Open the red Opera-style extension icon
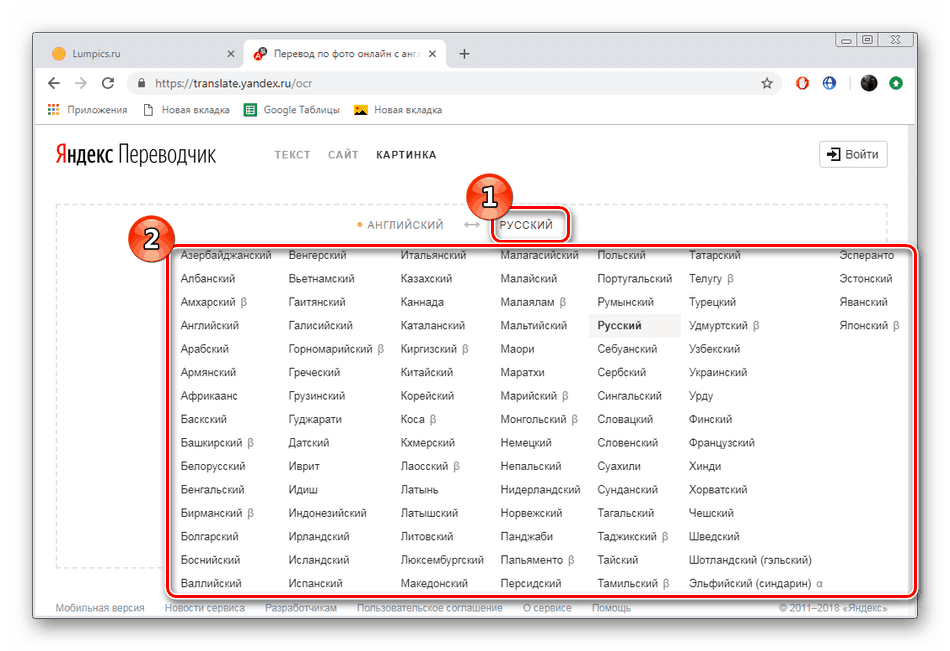Viewport: 950px width, 651px height. tap(802, 83)
